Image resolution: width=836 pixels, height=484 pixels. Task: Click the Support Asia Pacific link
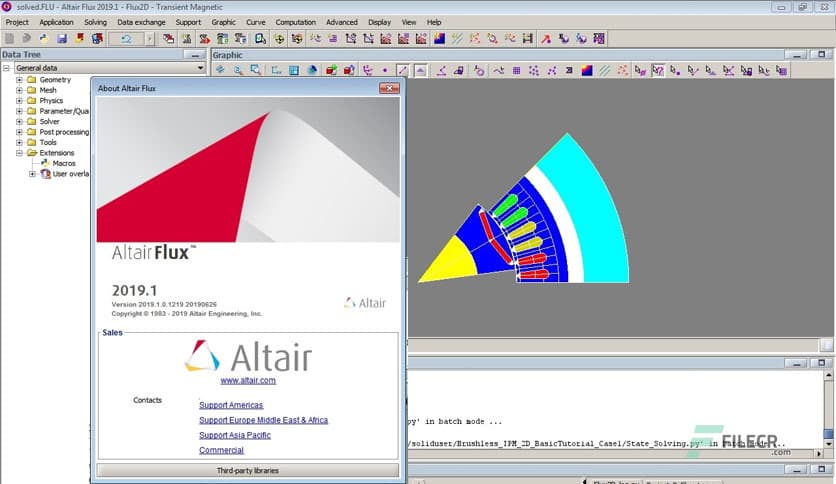[x=235, y=435]
